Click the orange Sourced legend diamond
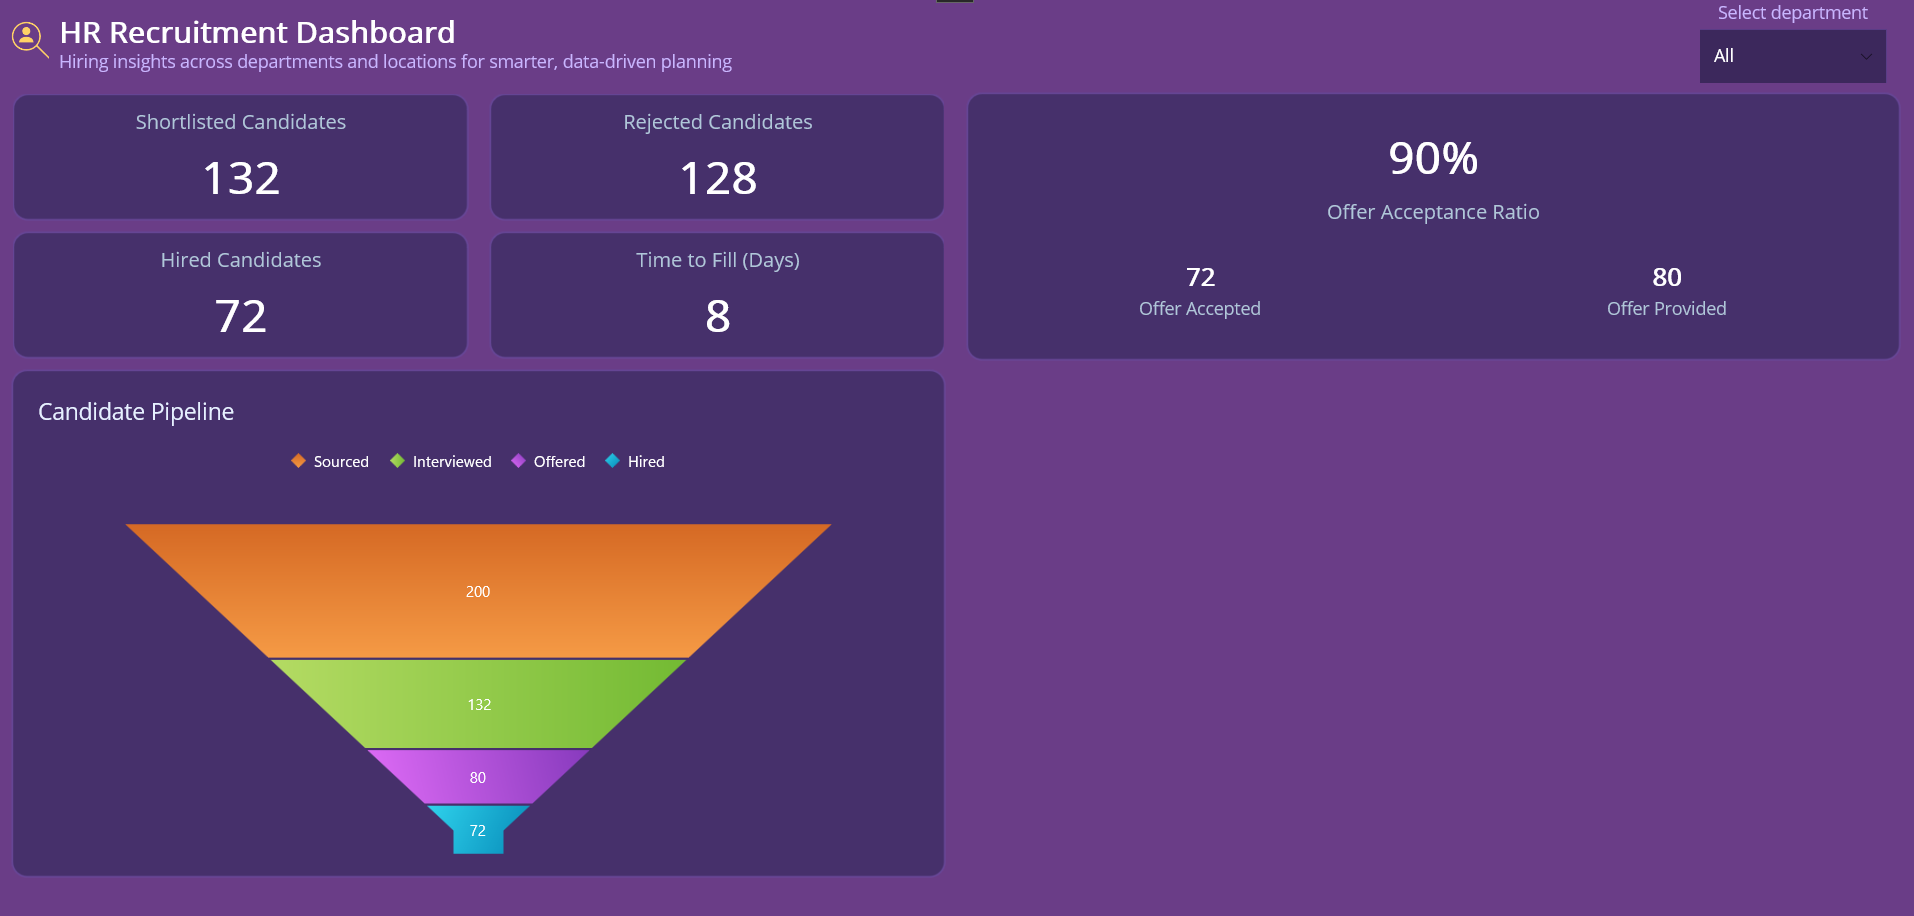The width and height of the screenshot is (1914, 916). tap(298, 461)
